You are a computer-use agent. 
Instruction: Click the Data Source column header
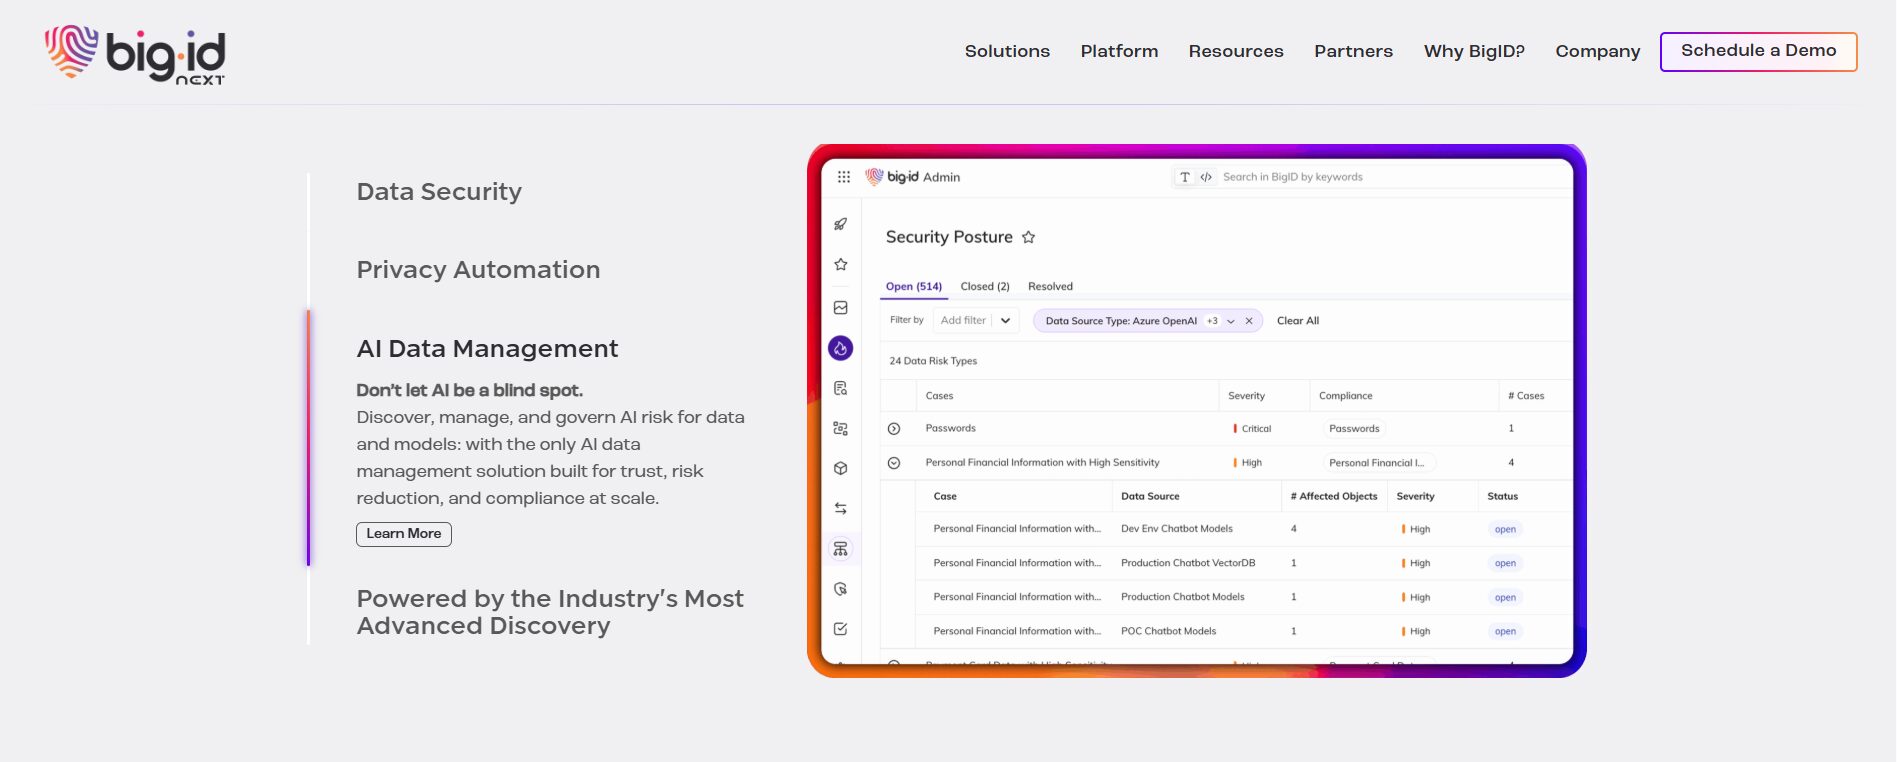click(x=1150, y=496)
